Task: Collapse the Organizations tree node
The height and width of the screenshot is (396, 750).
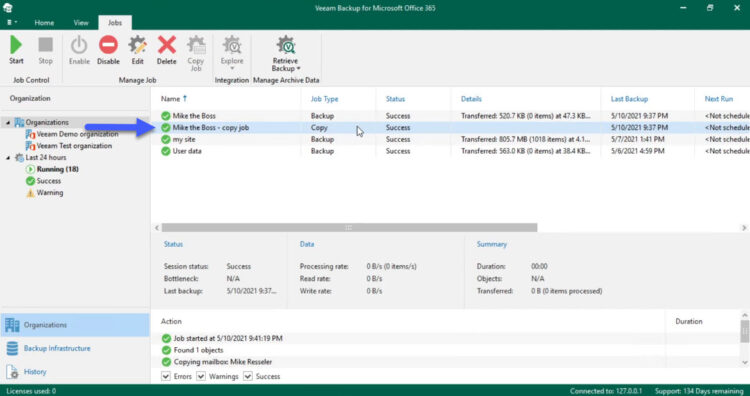Action: [x=8, y=122]
